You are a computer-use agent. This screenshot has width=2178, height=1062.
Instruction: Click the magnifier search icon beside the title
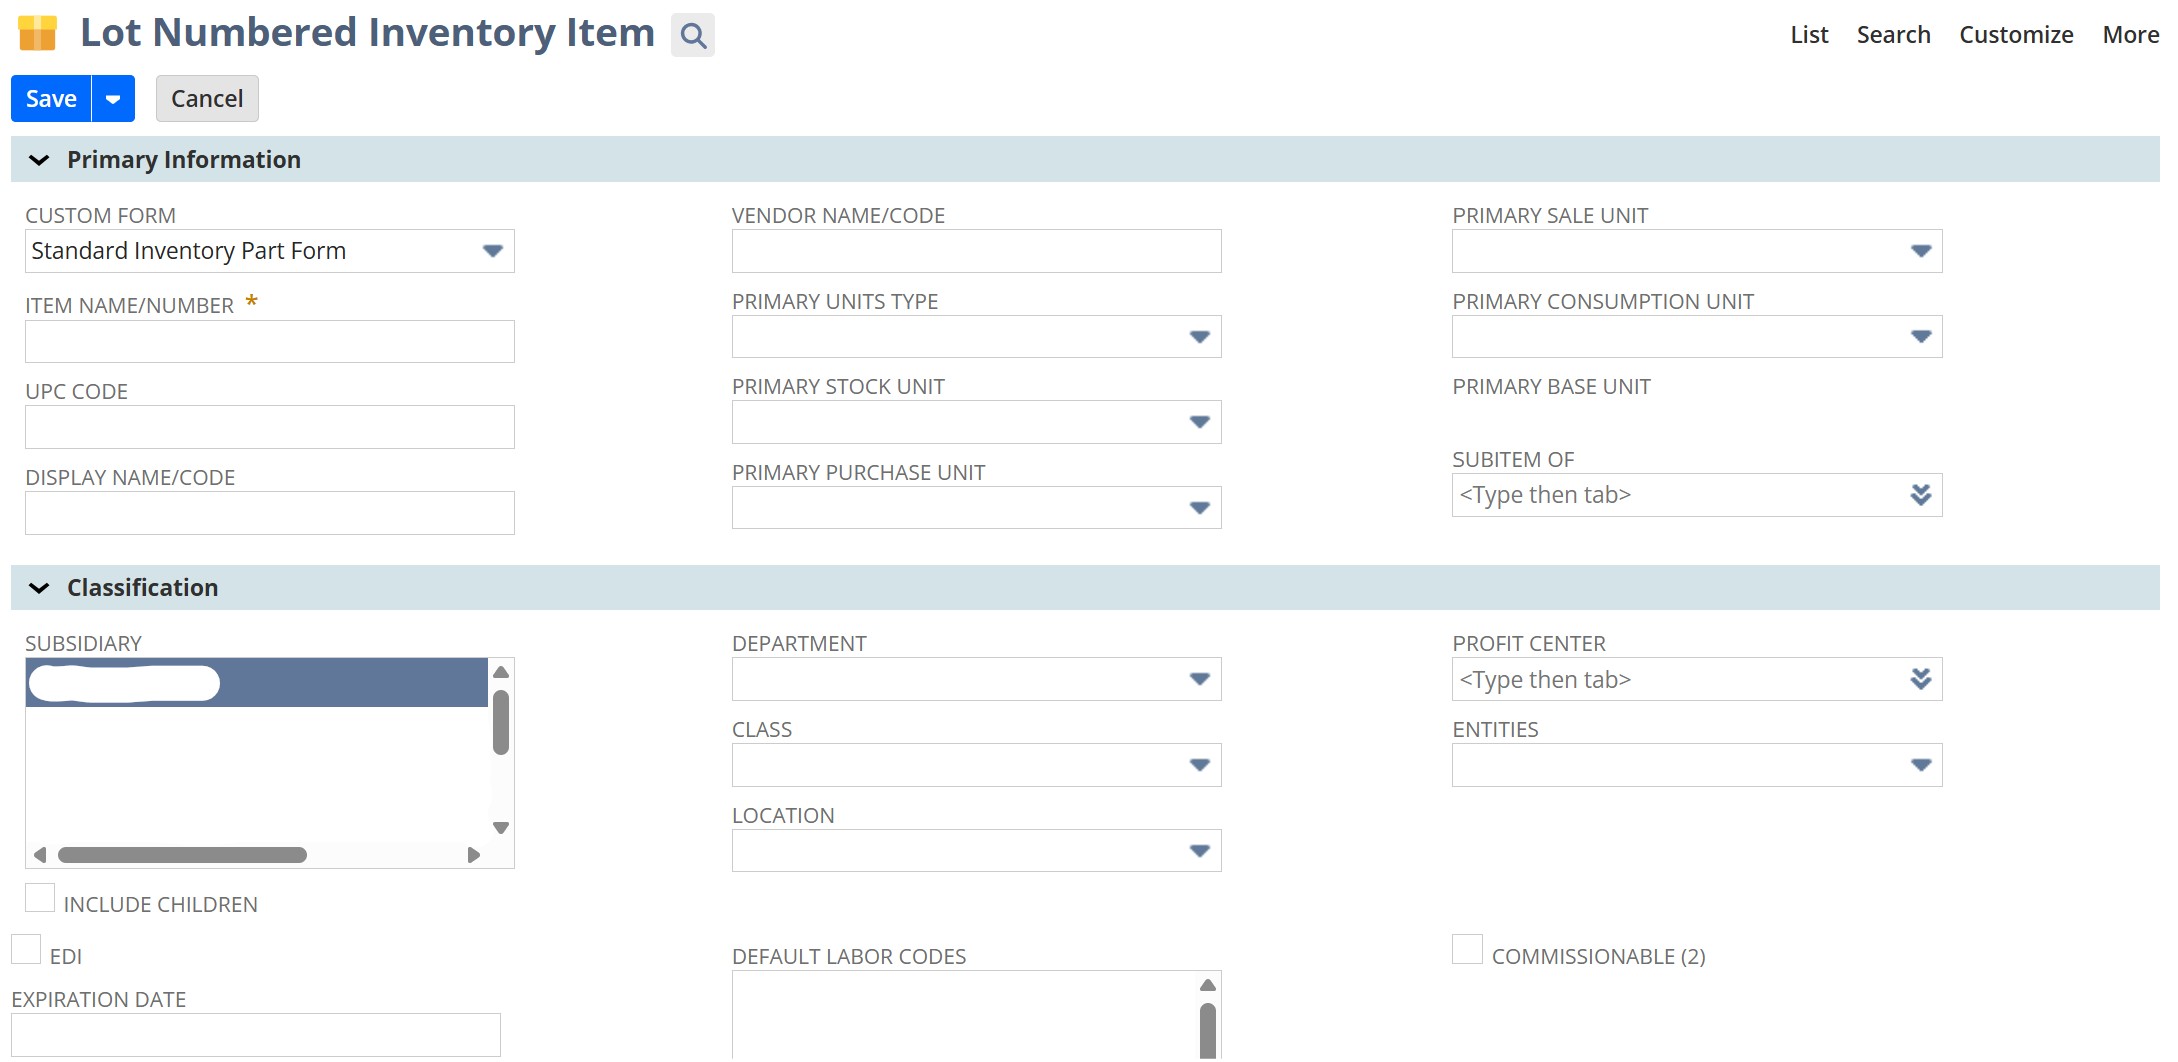(x=692, y=36)
